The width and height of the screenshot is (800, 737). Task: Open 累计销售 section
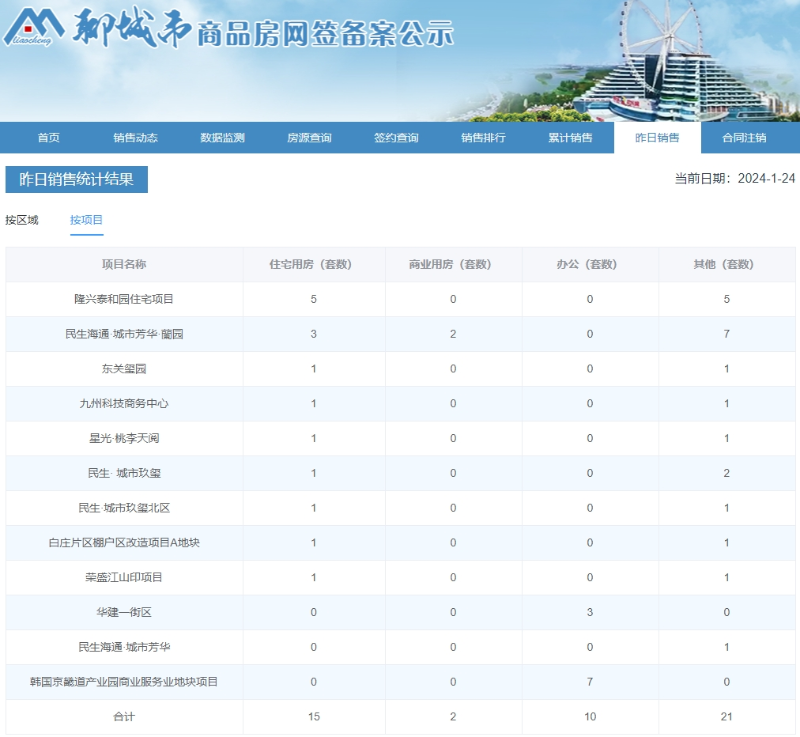click(570, 138)
